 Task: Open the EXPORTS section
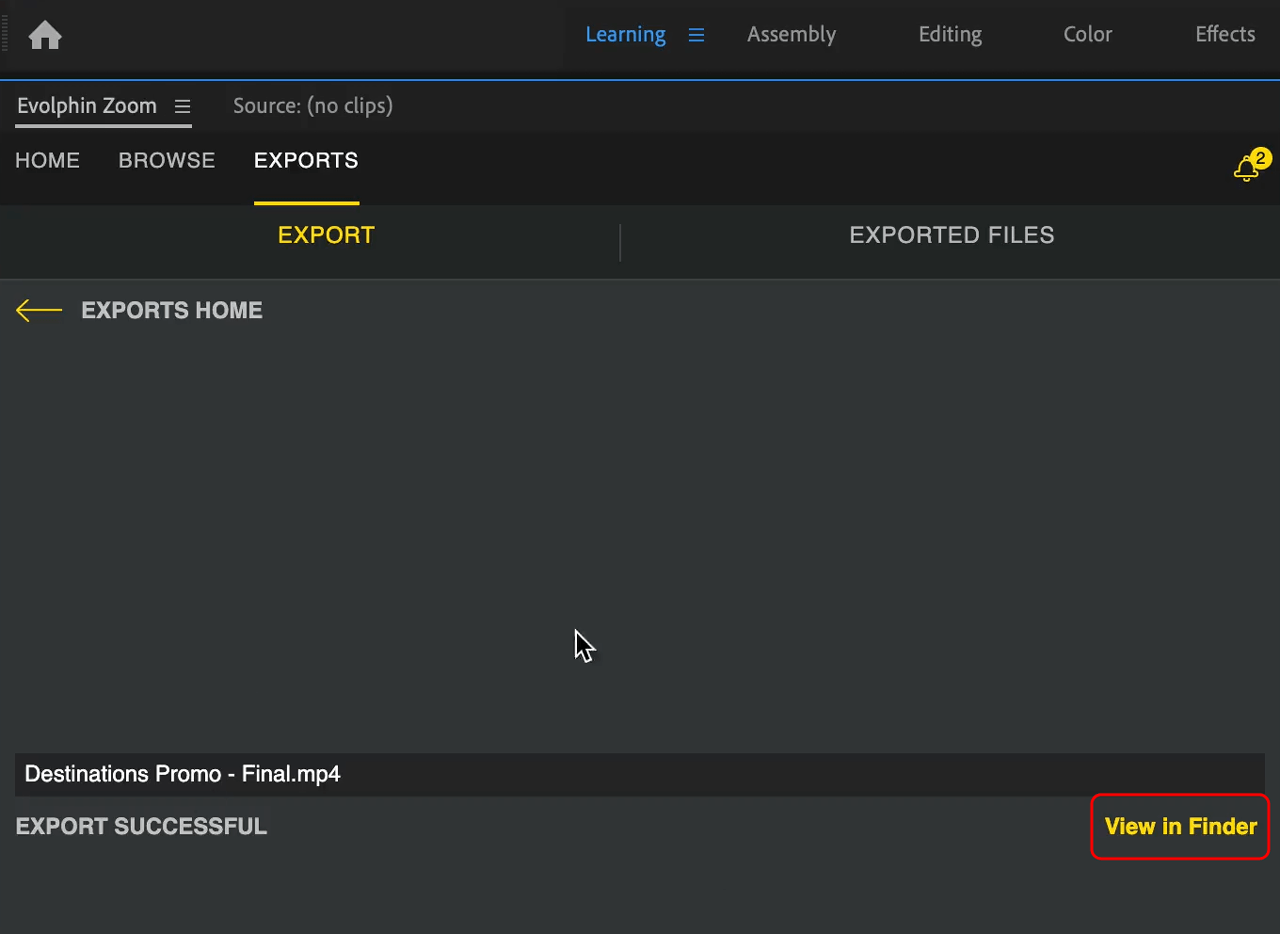[x=306, y=161]
